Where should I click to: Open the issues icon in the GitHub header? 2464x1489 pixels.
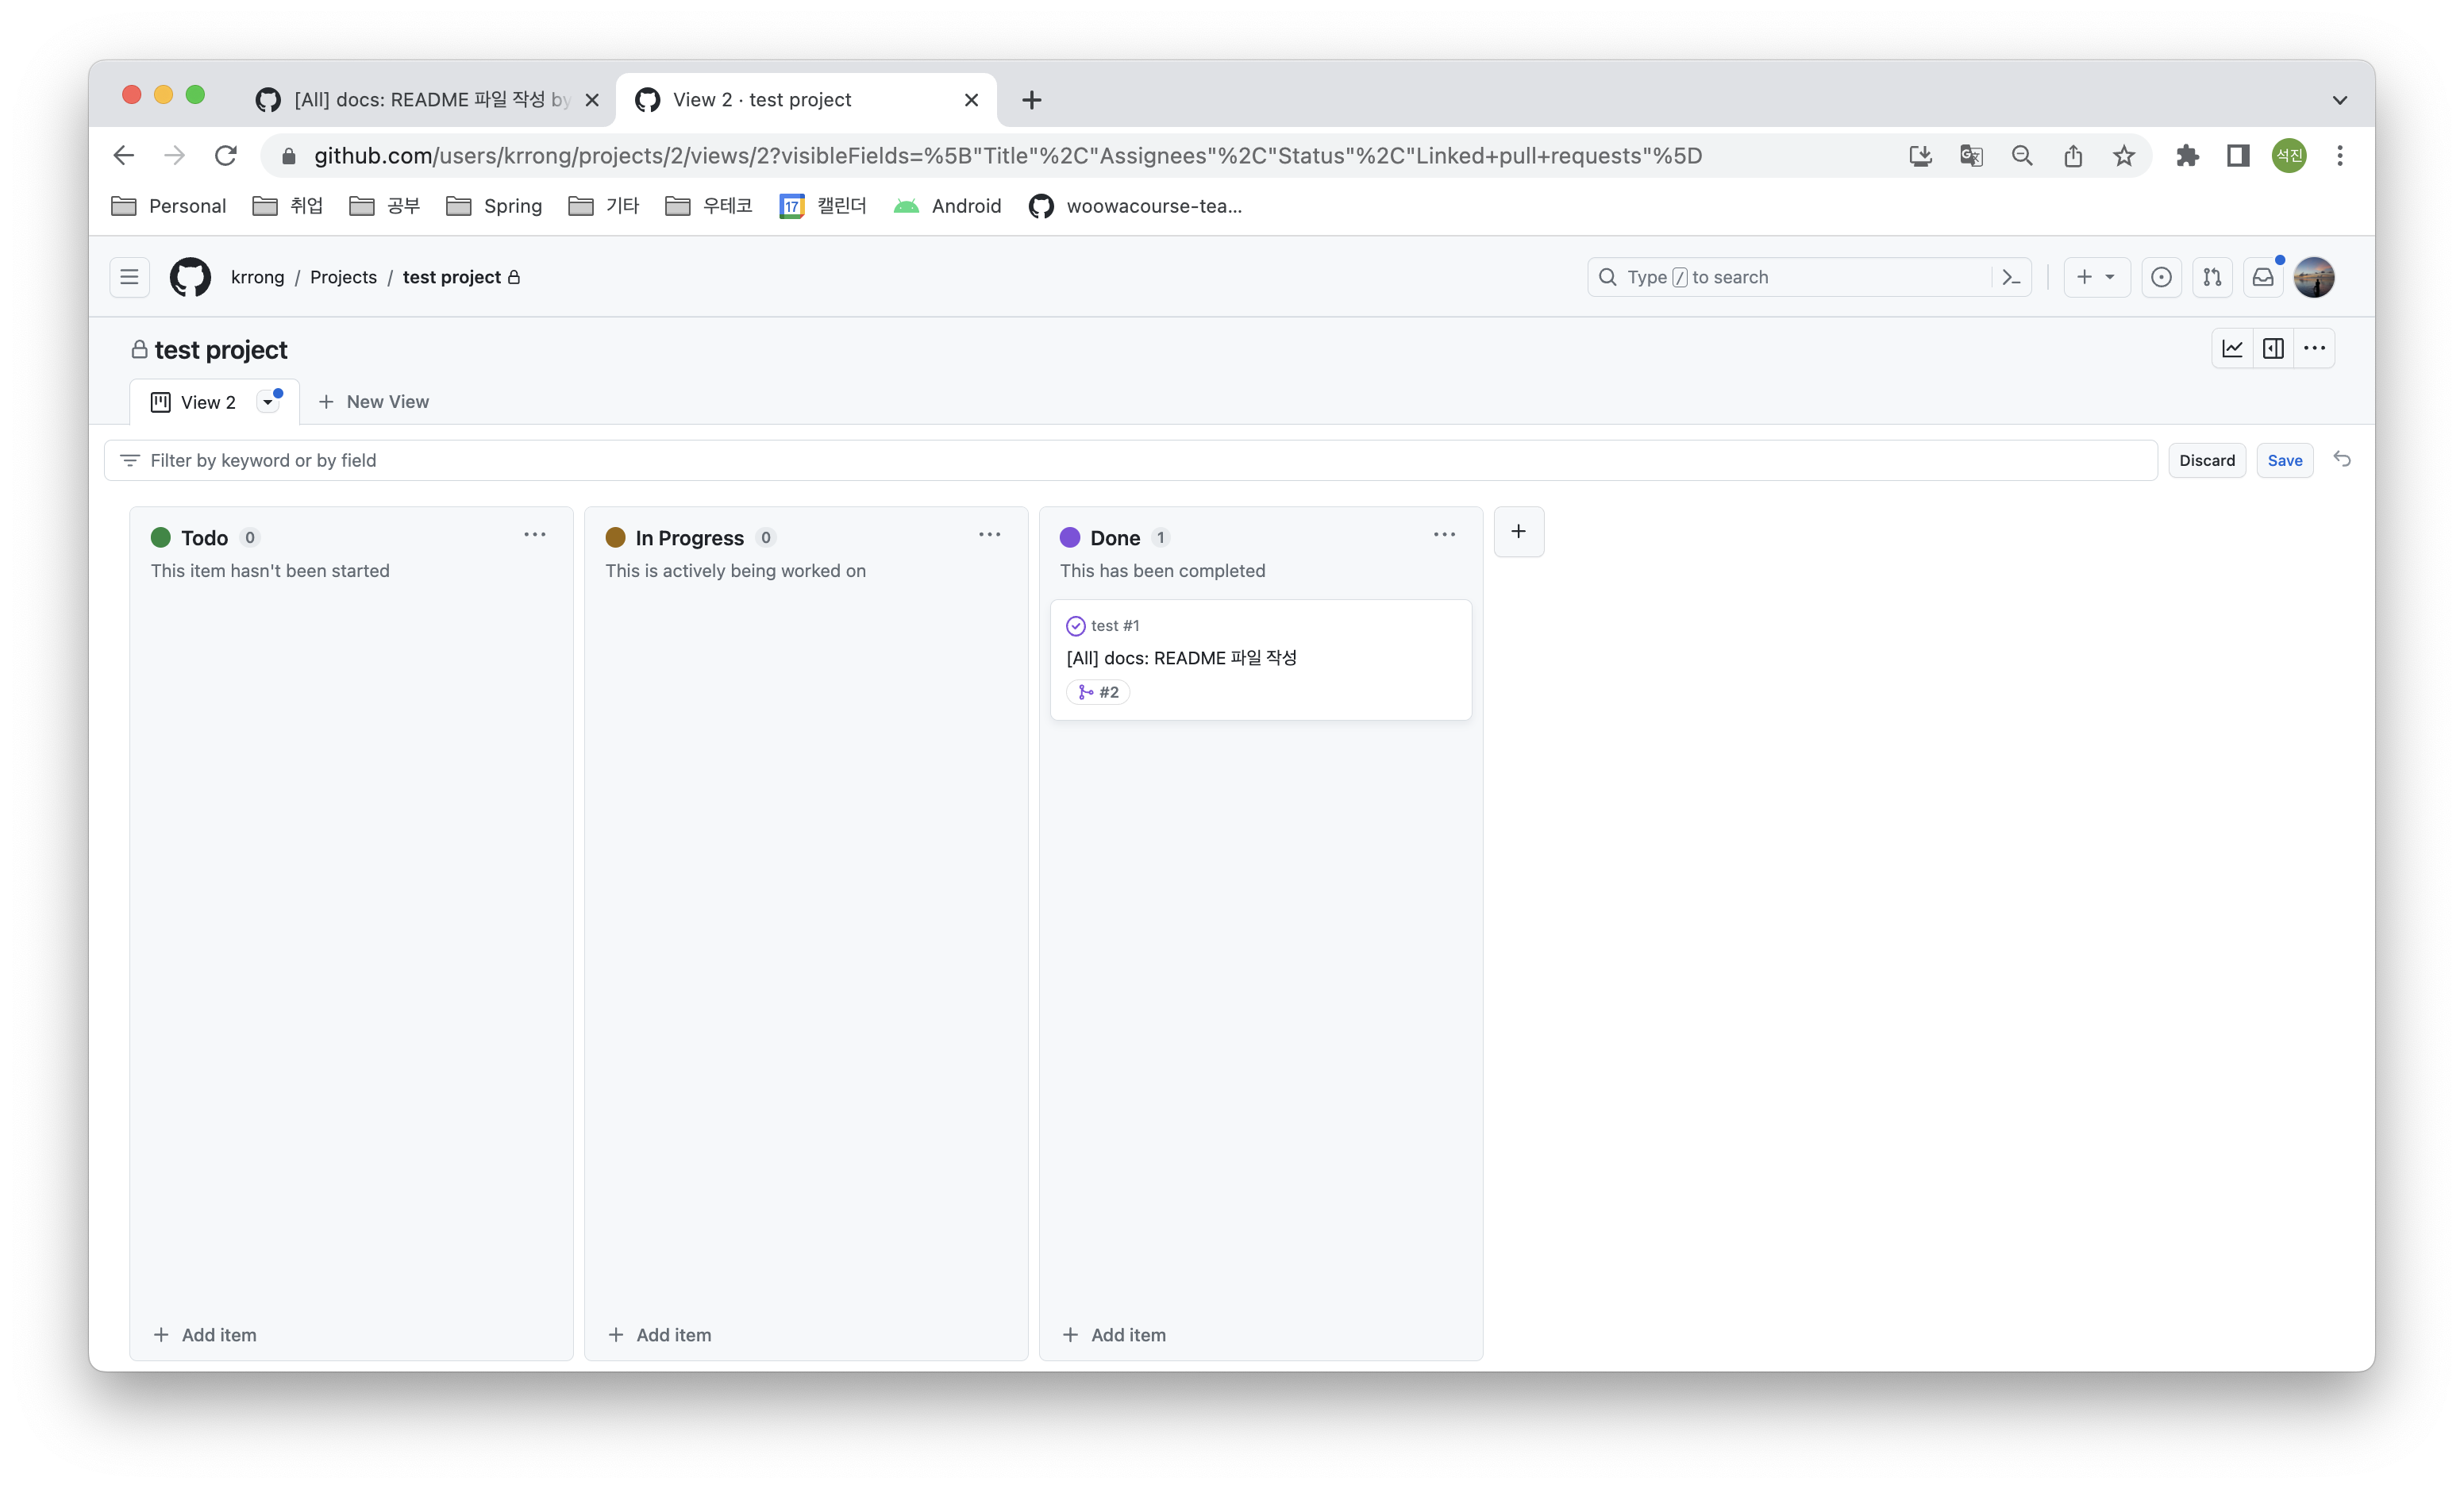(x=2161, y=277)
